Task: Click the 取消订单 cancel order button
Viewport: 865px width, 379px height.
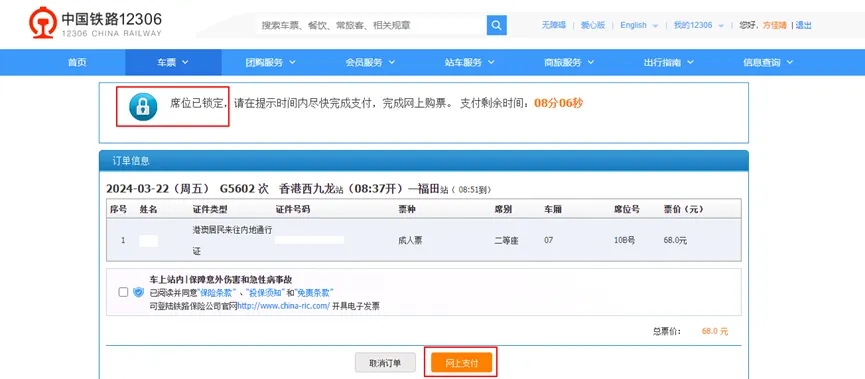Action: pyautogui.click(x=385, y=363)
